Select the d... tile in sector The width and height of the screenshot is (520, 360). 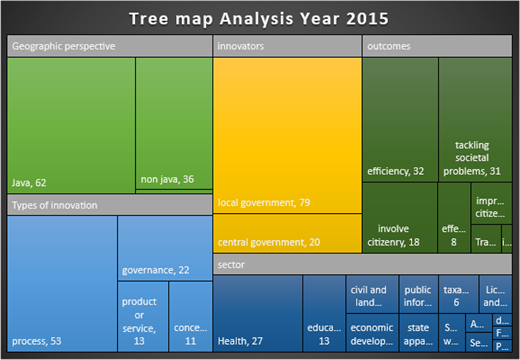[503, 320]
